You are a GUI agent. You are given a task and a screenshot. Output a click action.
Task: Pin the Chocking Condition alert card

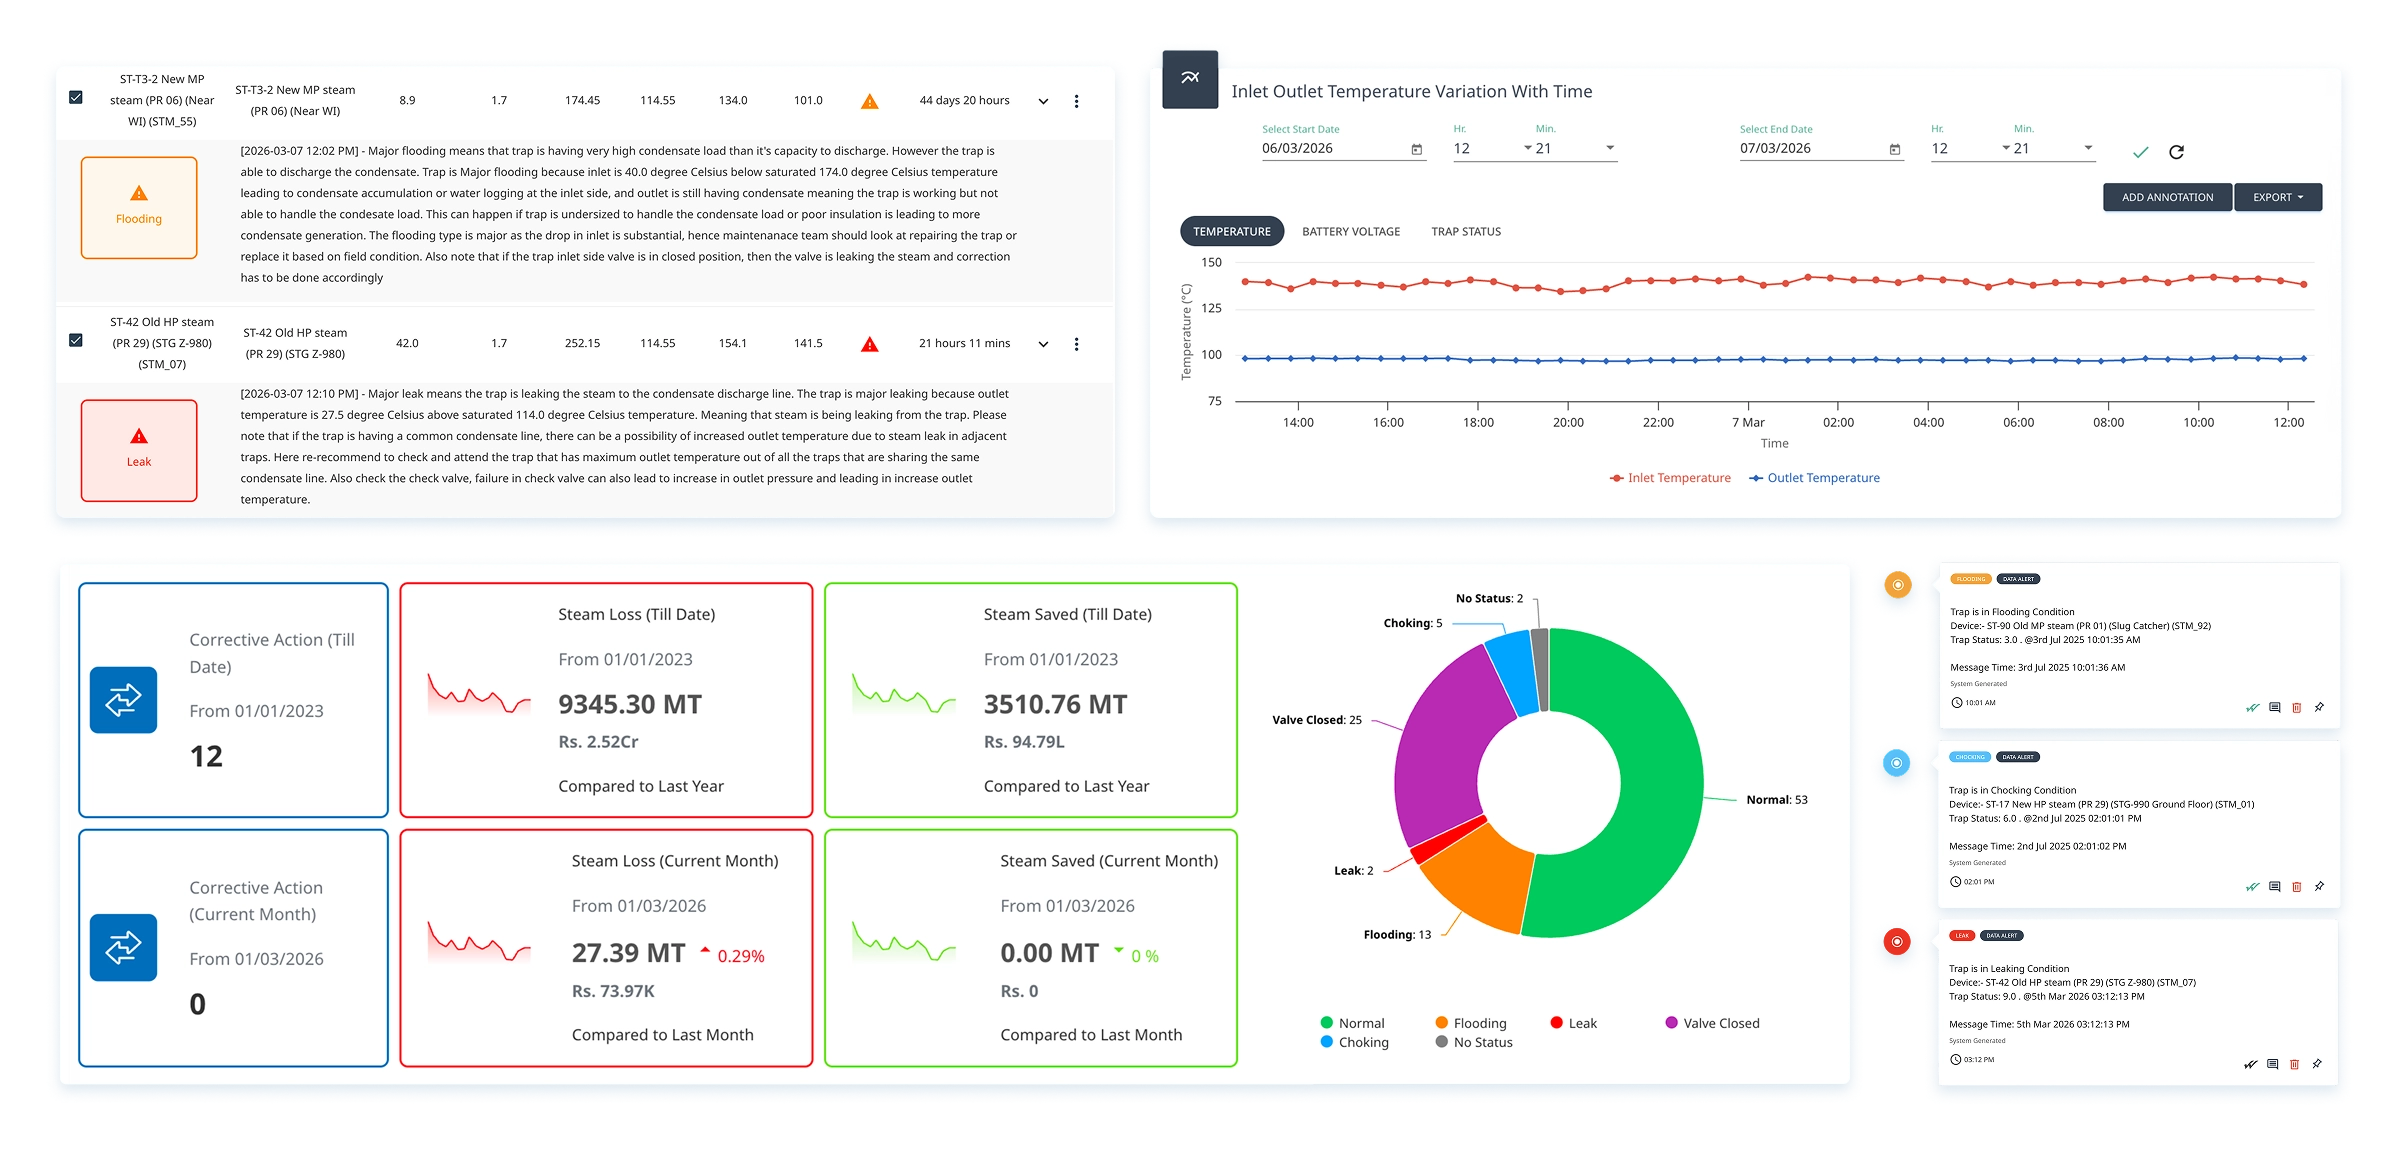tap(2319, 886)
